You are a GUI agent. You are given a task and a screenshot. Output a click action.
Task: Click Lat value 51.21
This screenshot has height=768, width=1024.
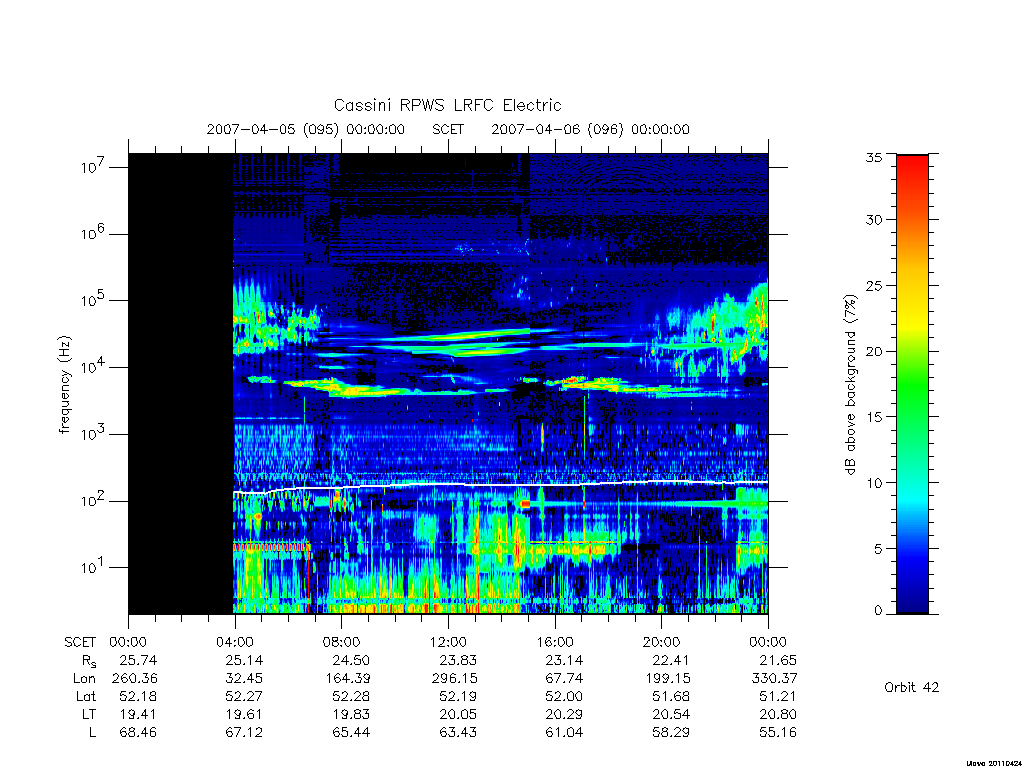point(778,696)
